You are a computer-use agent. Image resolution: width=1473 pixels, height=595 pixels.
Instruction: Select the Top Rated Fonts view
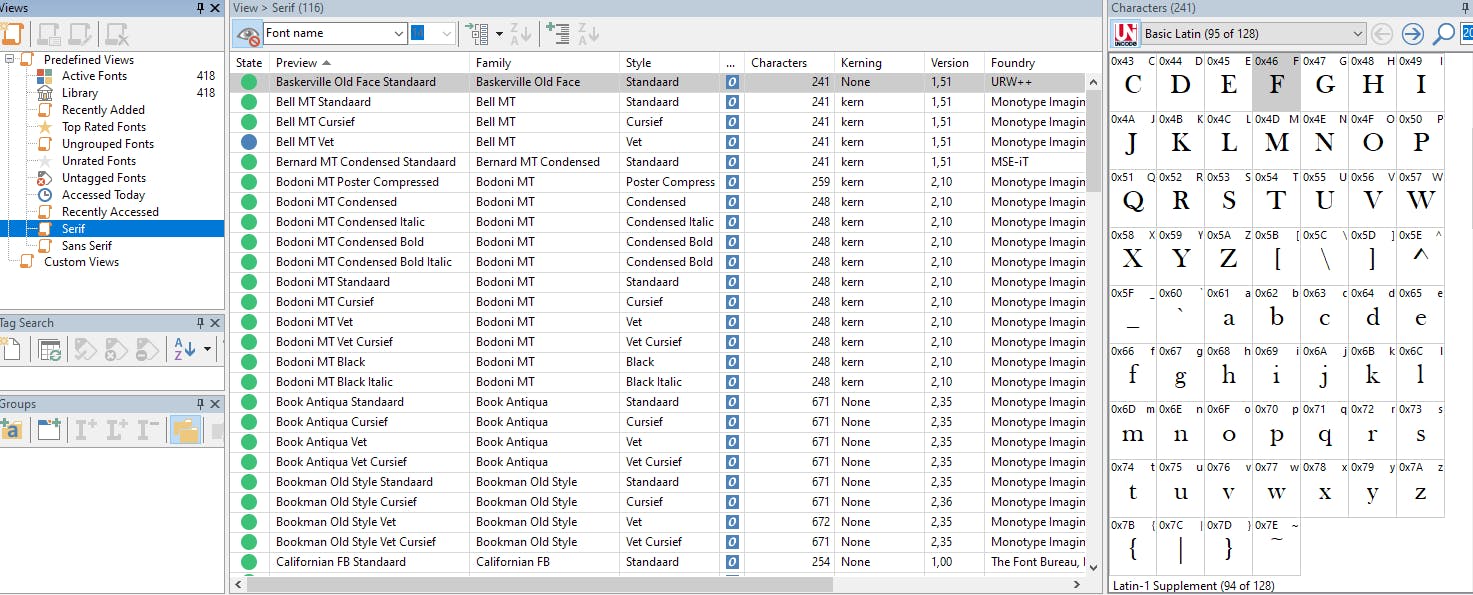click(103, 127)
